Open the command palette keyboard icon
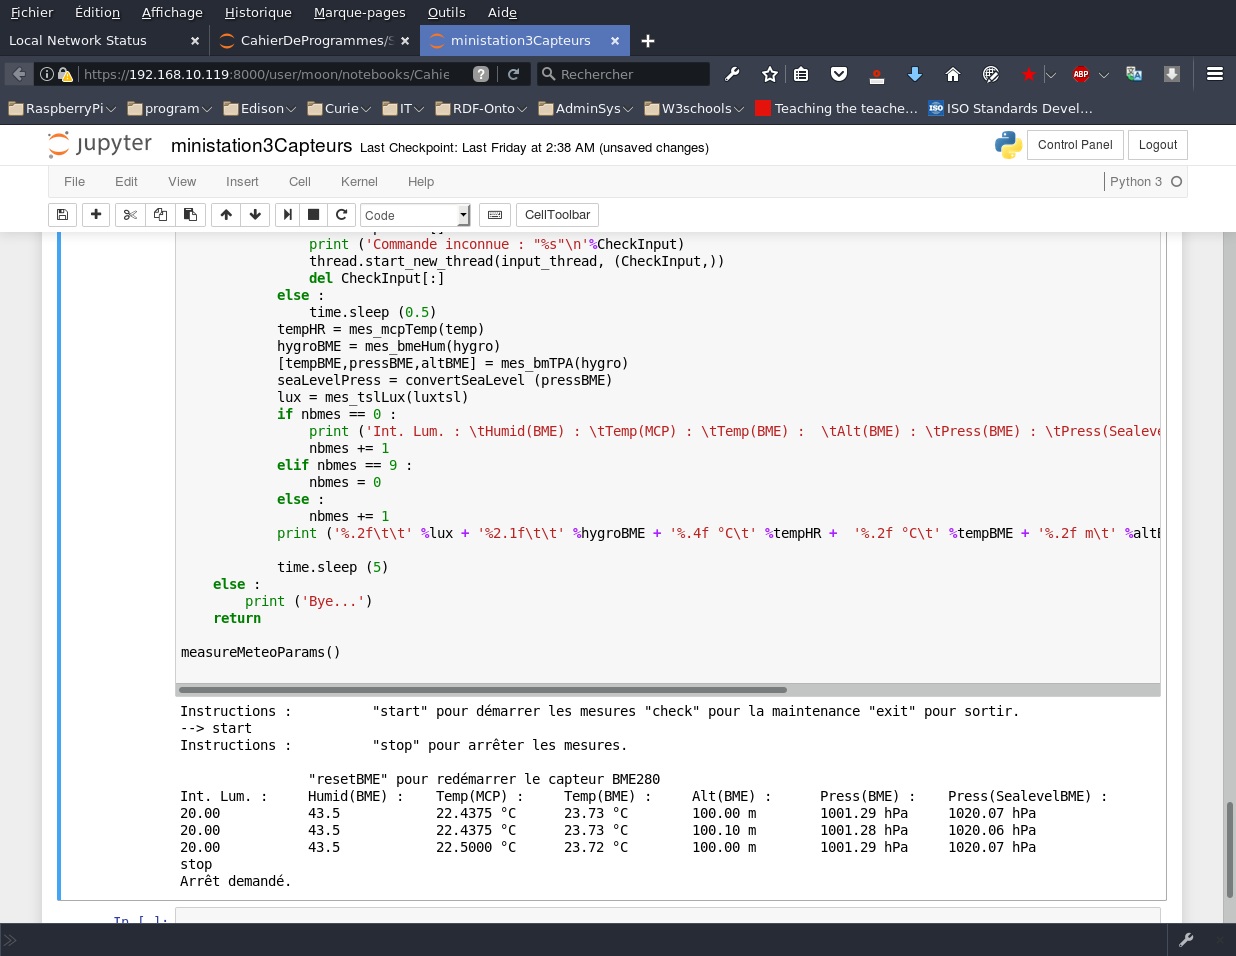Screen dimensions: 1236x956 pos(495,215)
